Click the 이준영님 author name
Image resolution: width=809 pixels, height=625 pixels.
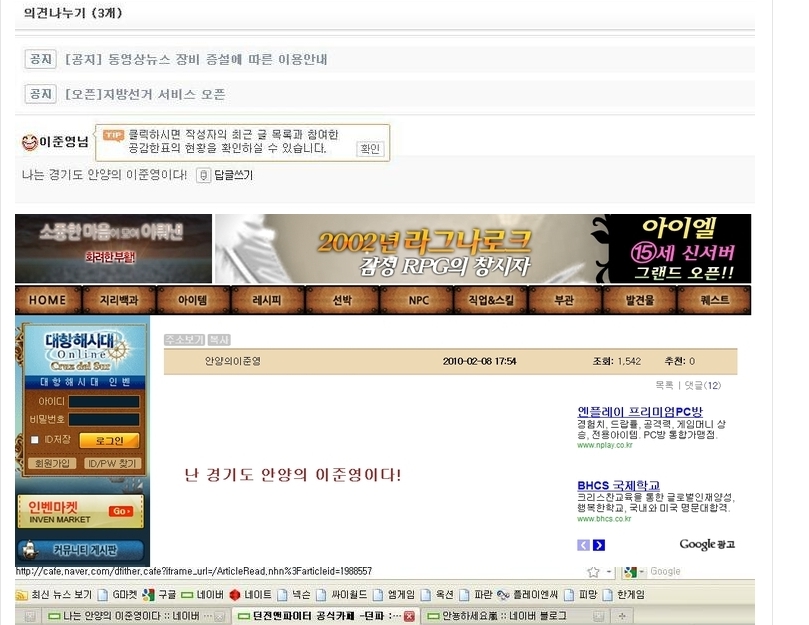pyautogui.click(x=64, y=141)
